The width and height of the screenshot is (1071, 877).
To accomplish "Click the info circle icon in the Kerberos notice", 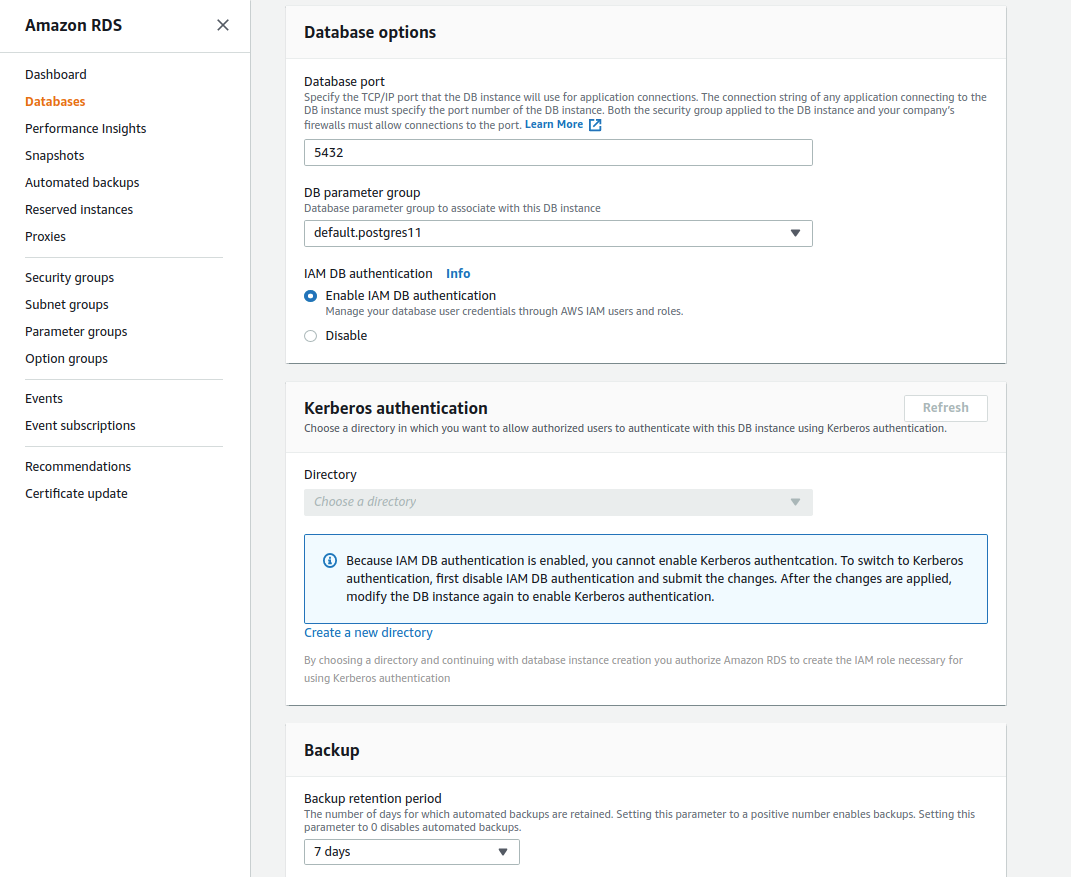I will click(x=330, y=561).
